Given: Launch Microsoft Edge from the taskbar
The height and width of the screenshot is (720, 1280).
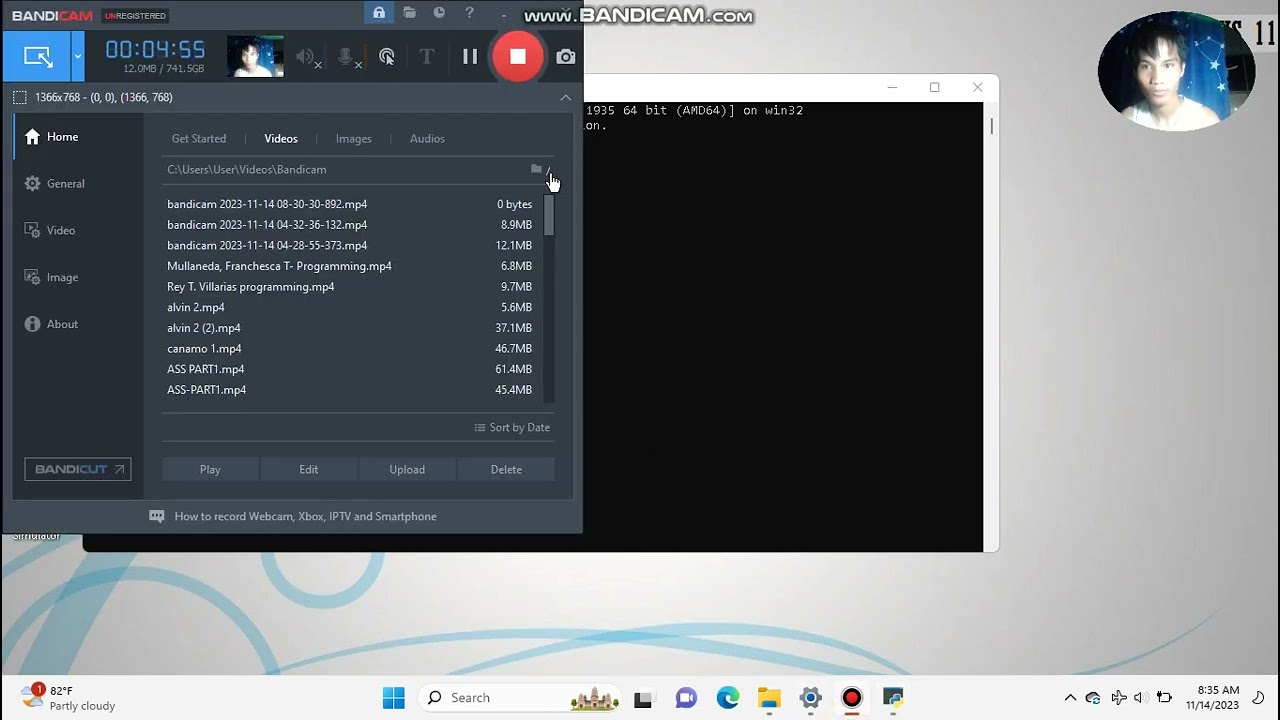Looking at the screenshot, I should point(727,698).
